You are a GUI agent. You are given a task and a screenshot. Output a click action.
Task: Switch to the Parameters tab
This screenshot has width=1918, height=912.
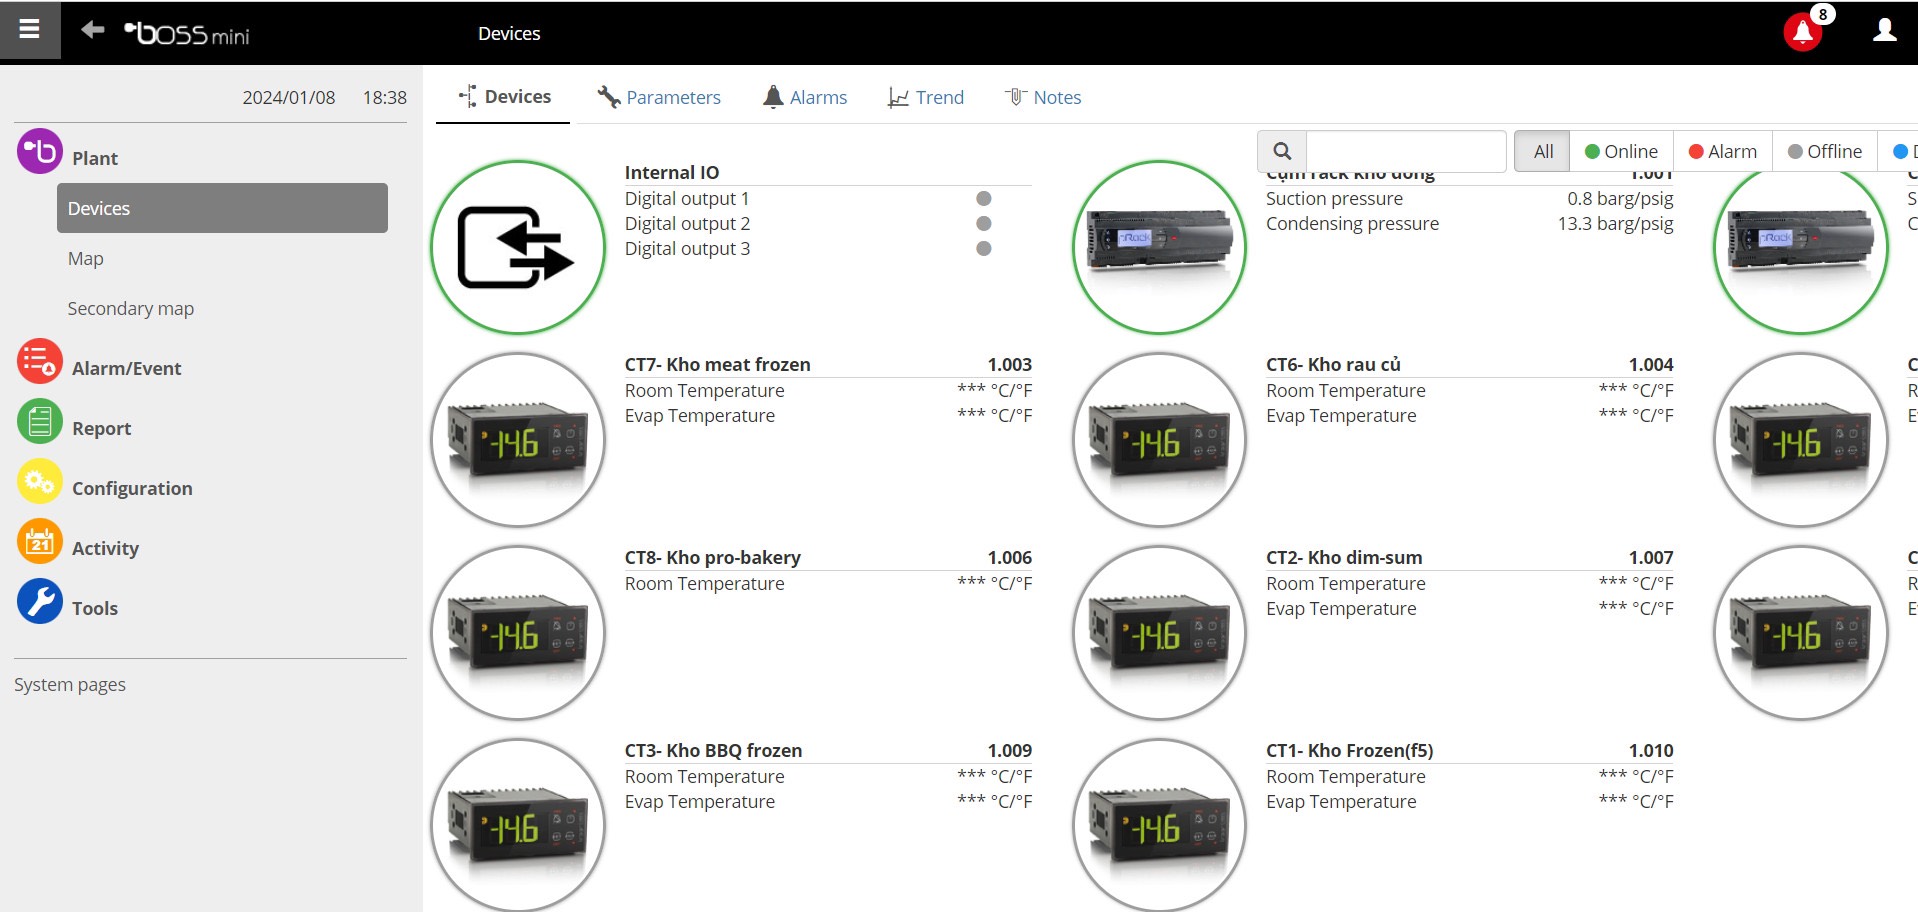click(659, 97)
